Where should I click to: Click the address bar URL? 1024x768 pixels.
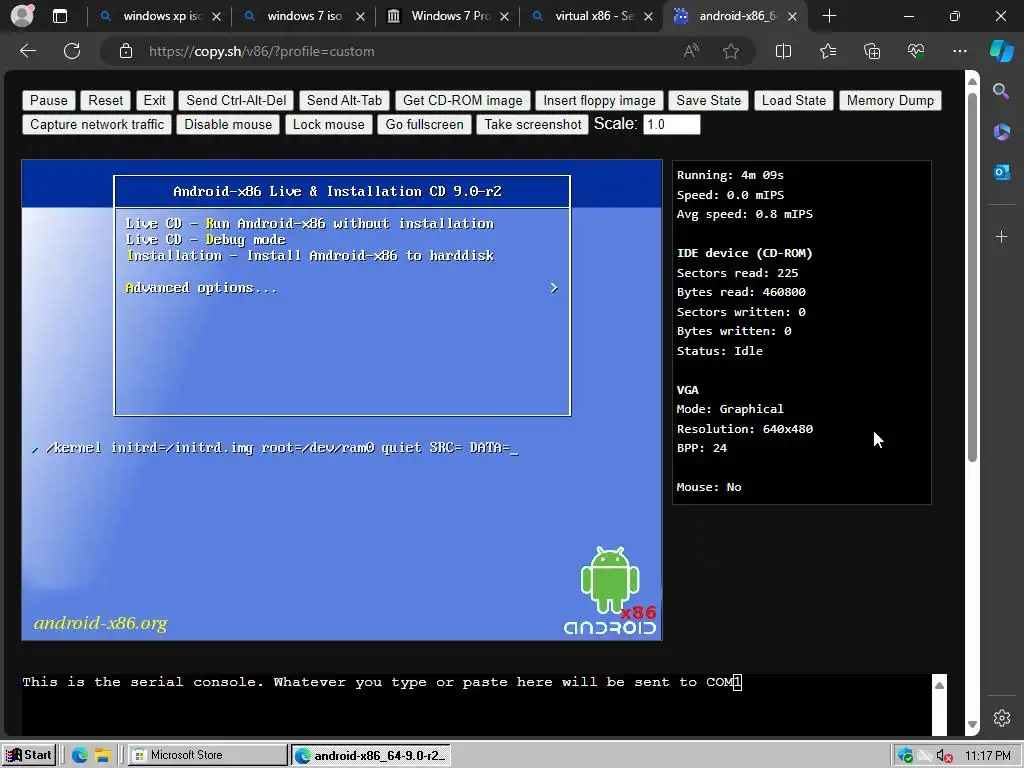point(261,52)
